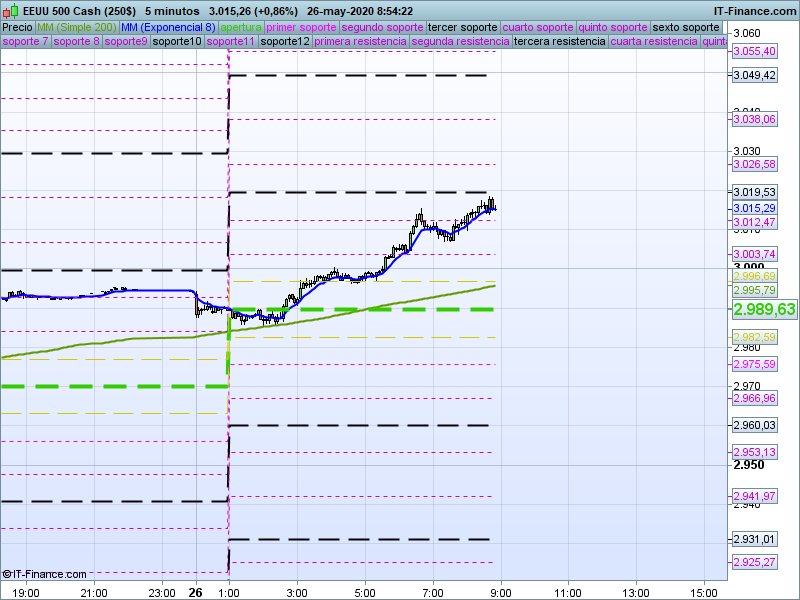Select the 'tercera resistencia' legend label
The width and height of the screenshot is (800, 600).
click(558, 42)
